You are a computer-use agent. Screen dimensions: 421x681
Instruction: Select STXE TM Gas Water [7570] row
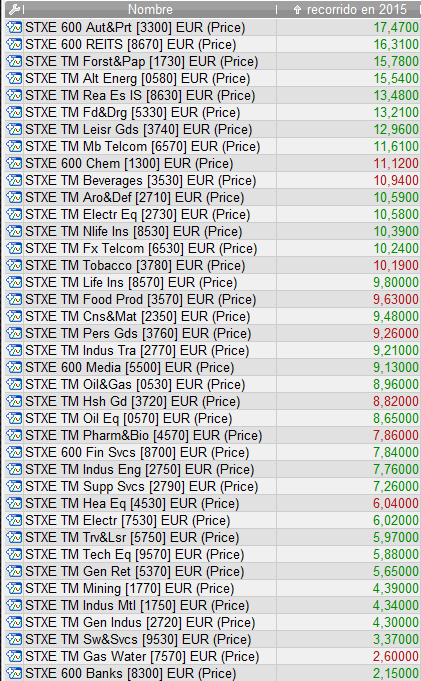[212, 656]
